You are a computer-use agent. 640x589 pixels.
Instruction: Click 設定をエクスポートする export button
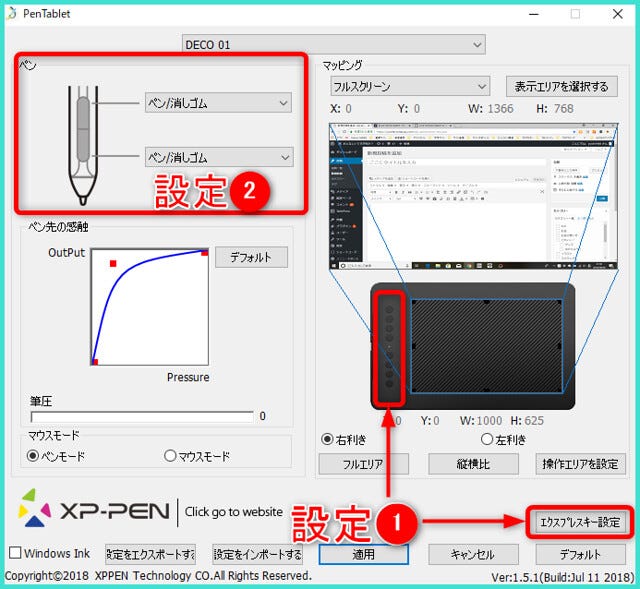pos(151,554)
